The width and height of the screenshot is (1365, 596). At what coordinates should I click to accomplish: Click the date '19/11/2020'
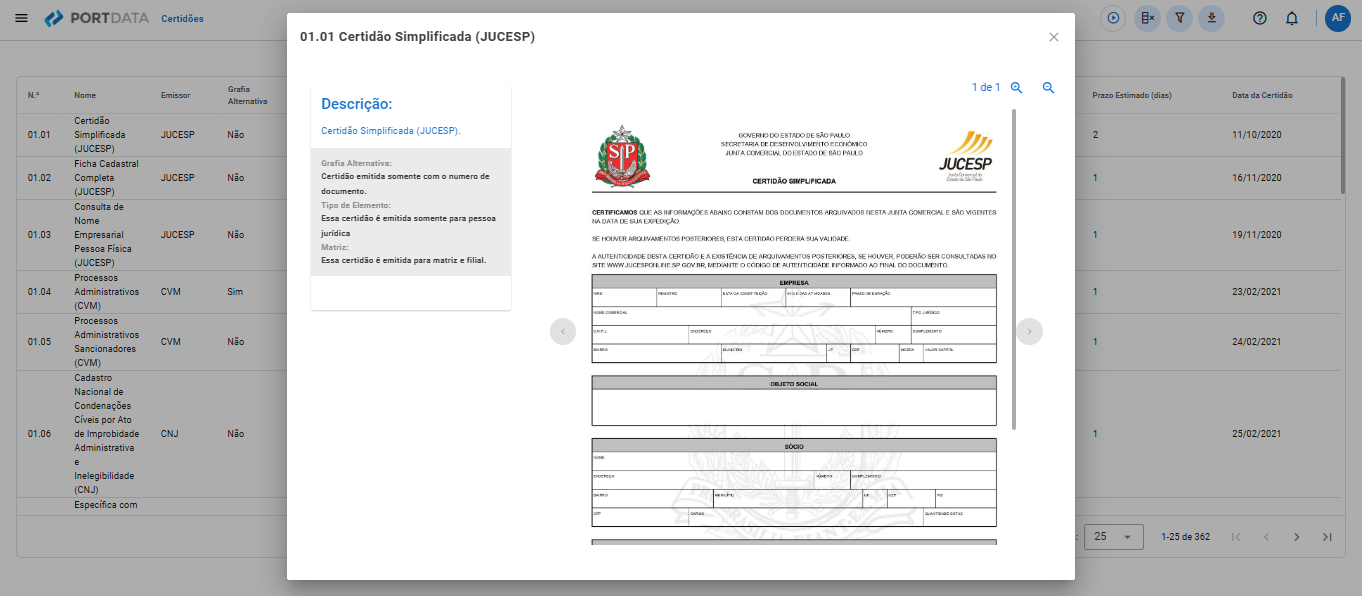(x=1257, y=235)
